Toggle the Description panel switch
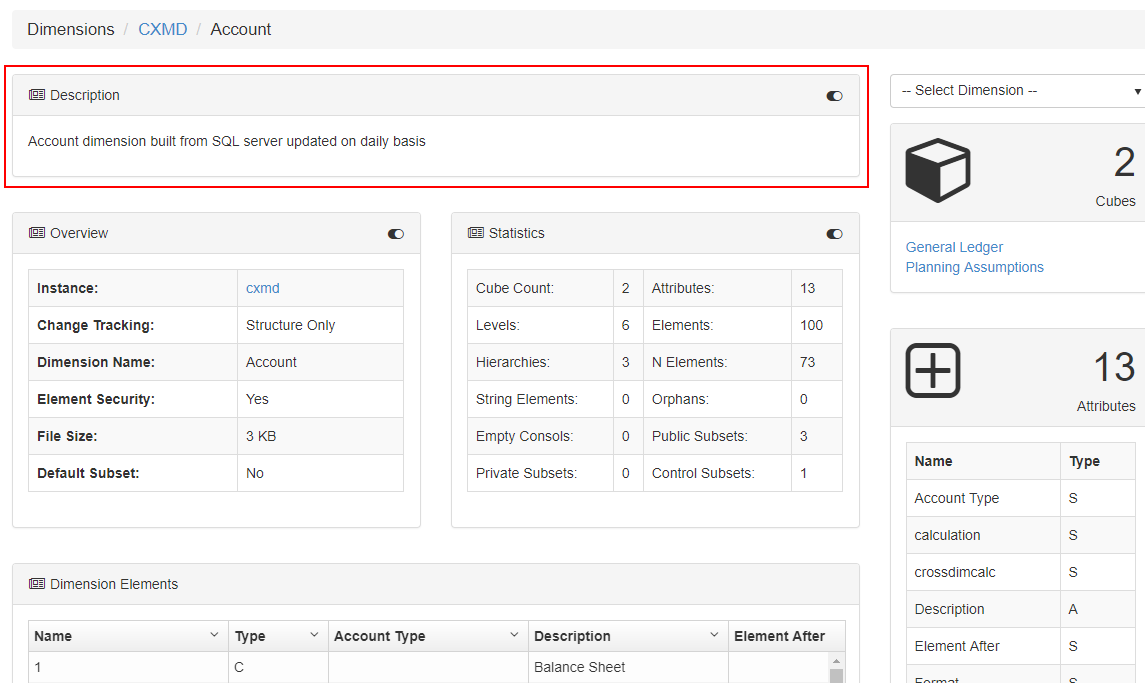 point(834,96)
